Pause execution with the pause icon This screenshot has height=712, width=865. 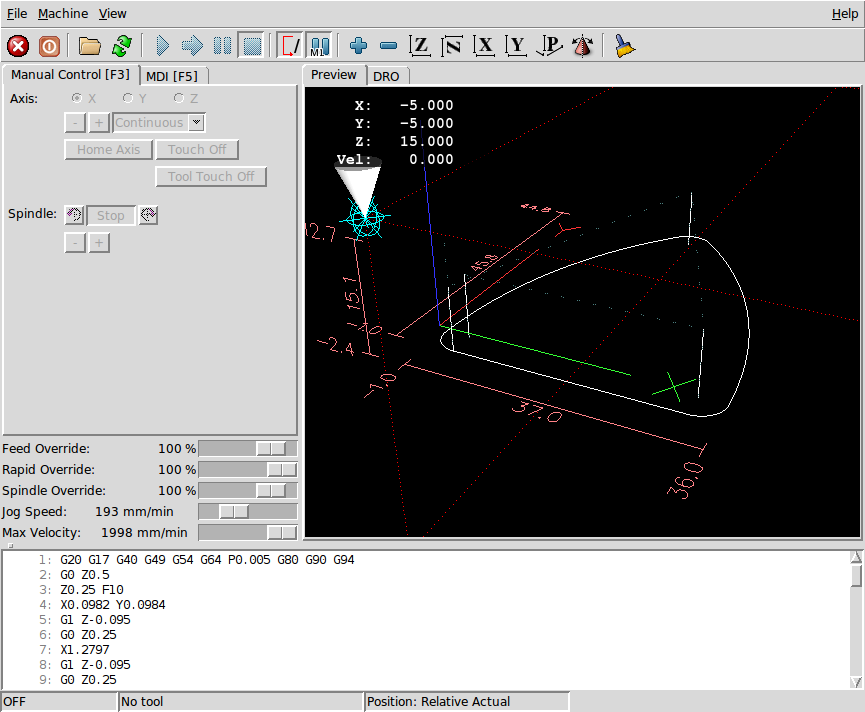(222, 45)
